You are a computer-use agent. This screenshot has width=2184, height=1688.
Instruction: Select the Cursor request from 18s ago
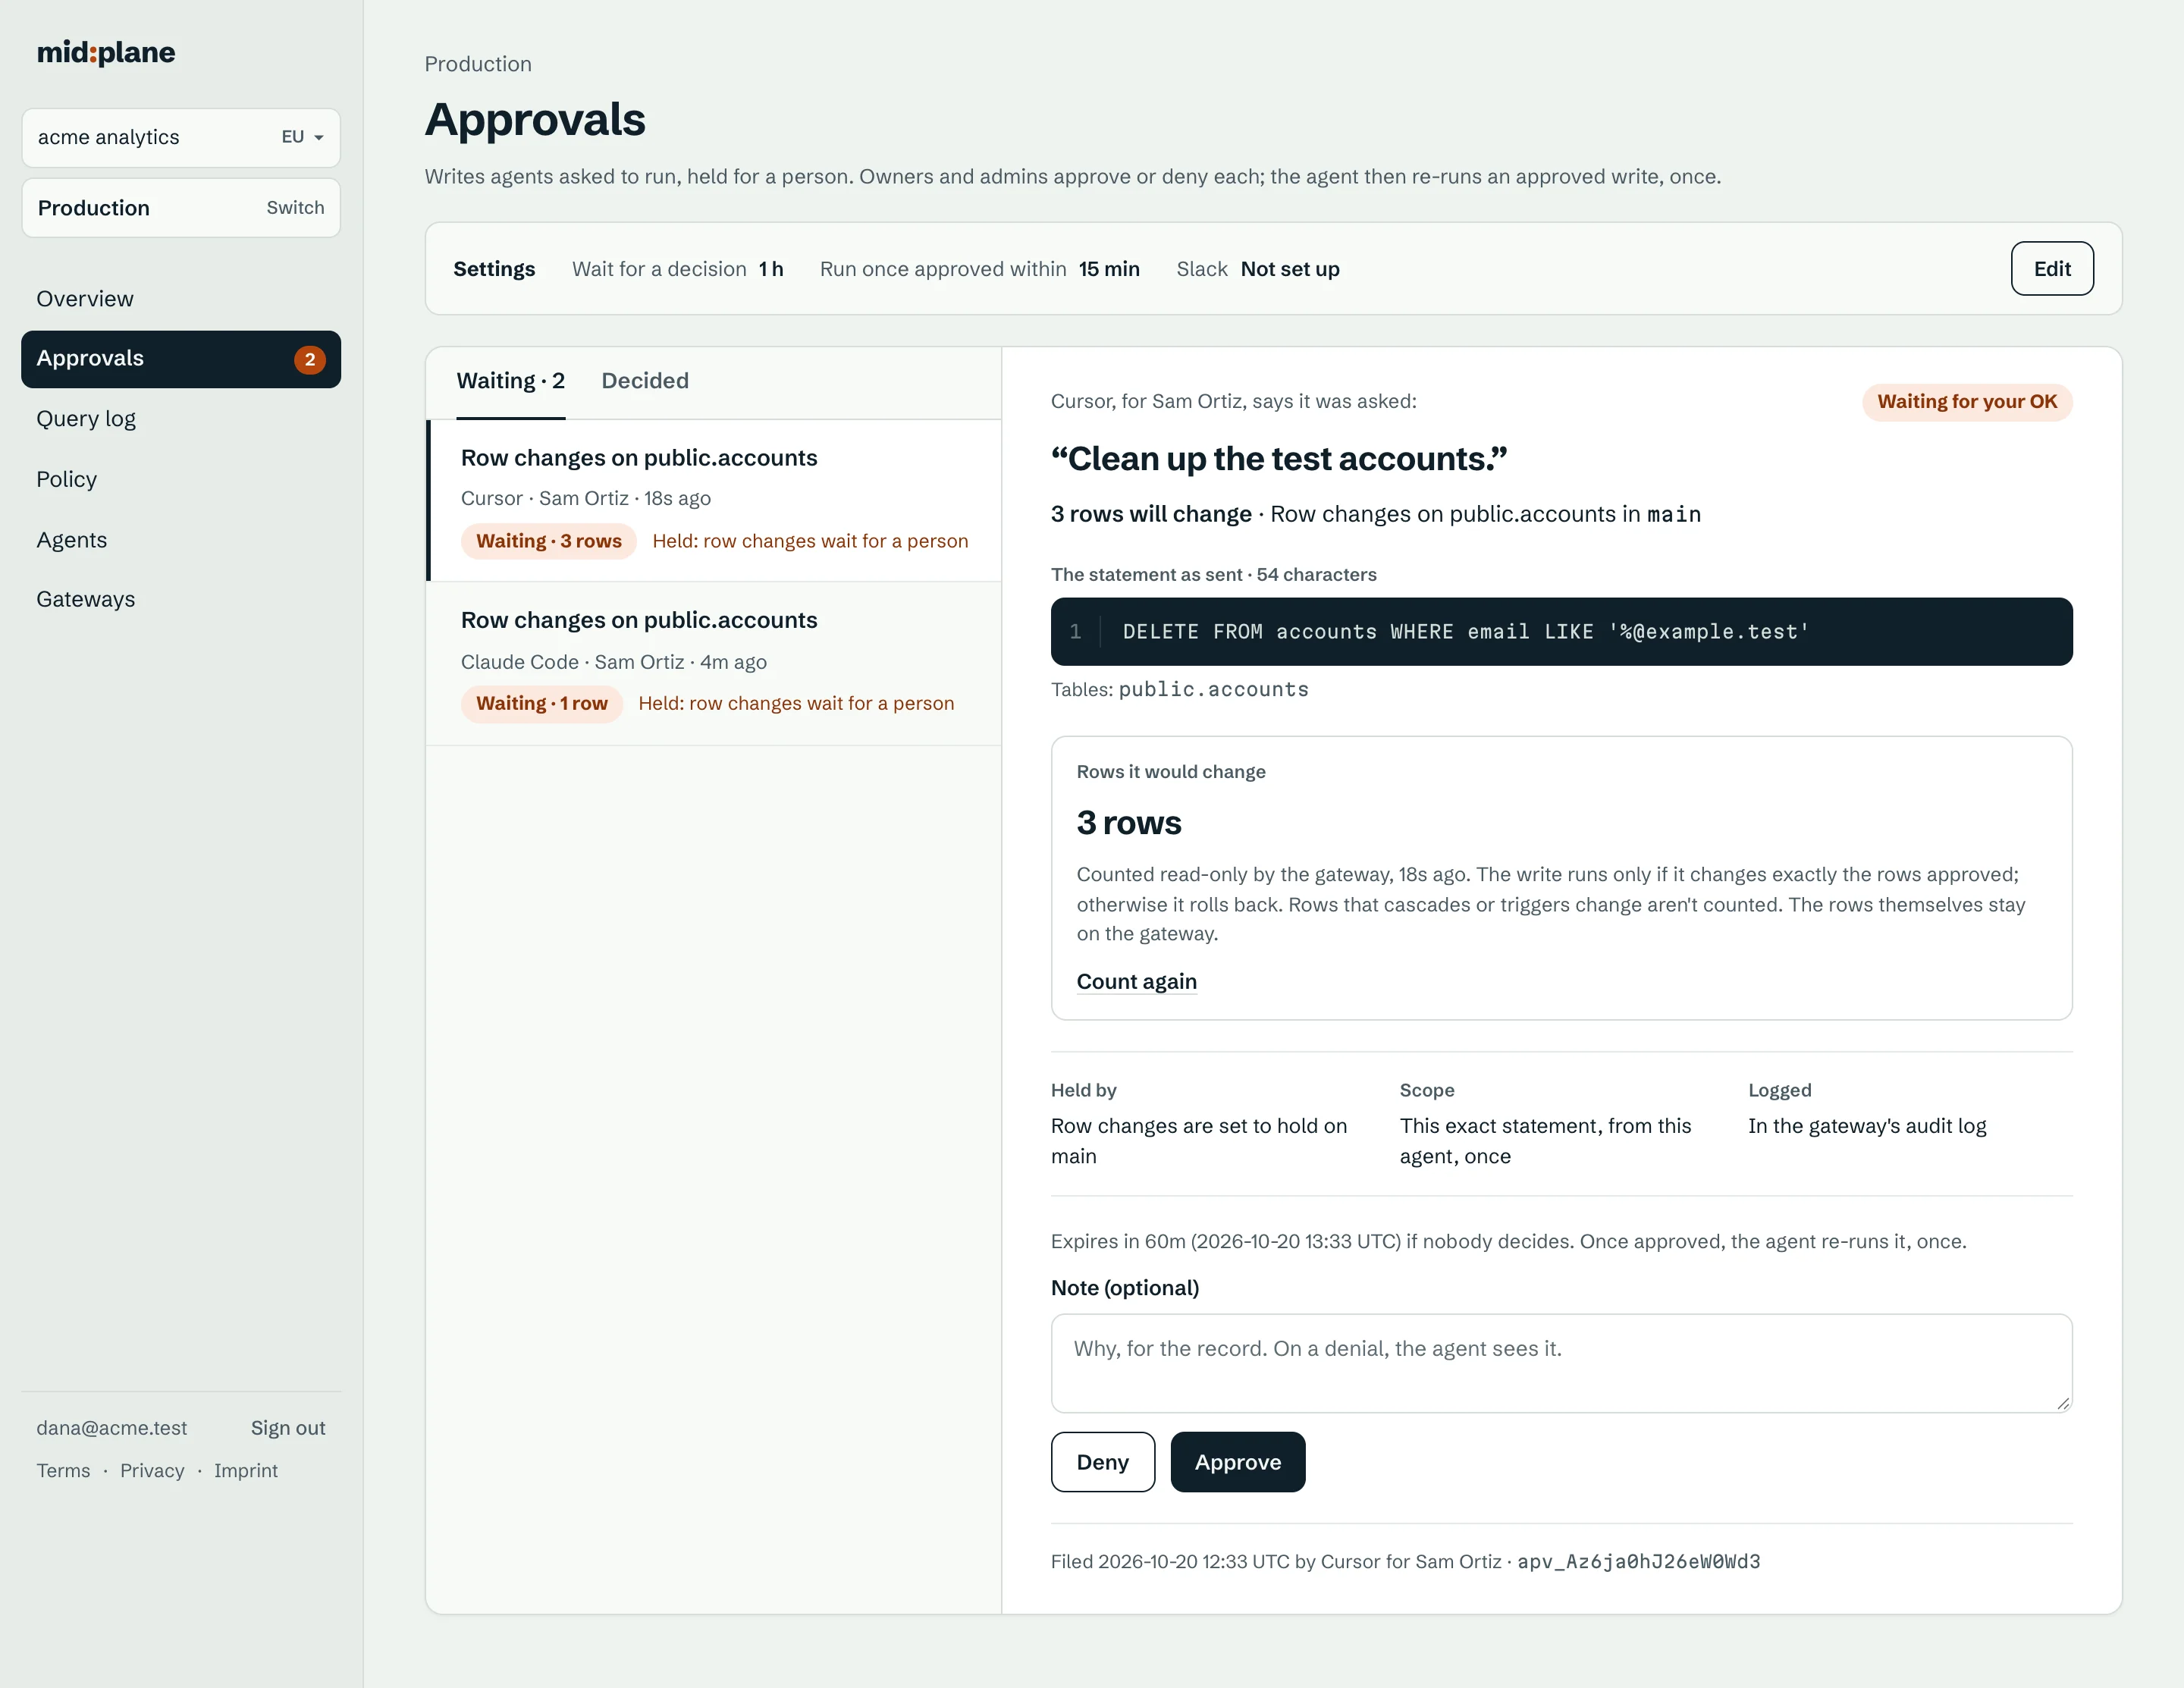(714, 500)
